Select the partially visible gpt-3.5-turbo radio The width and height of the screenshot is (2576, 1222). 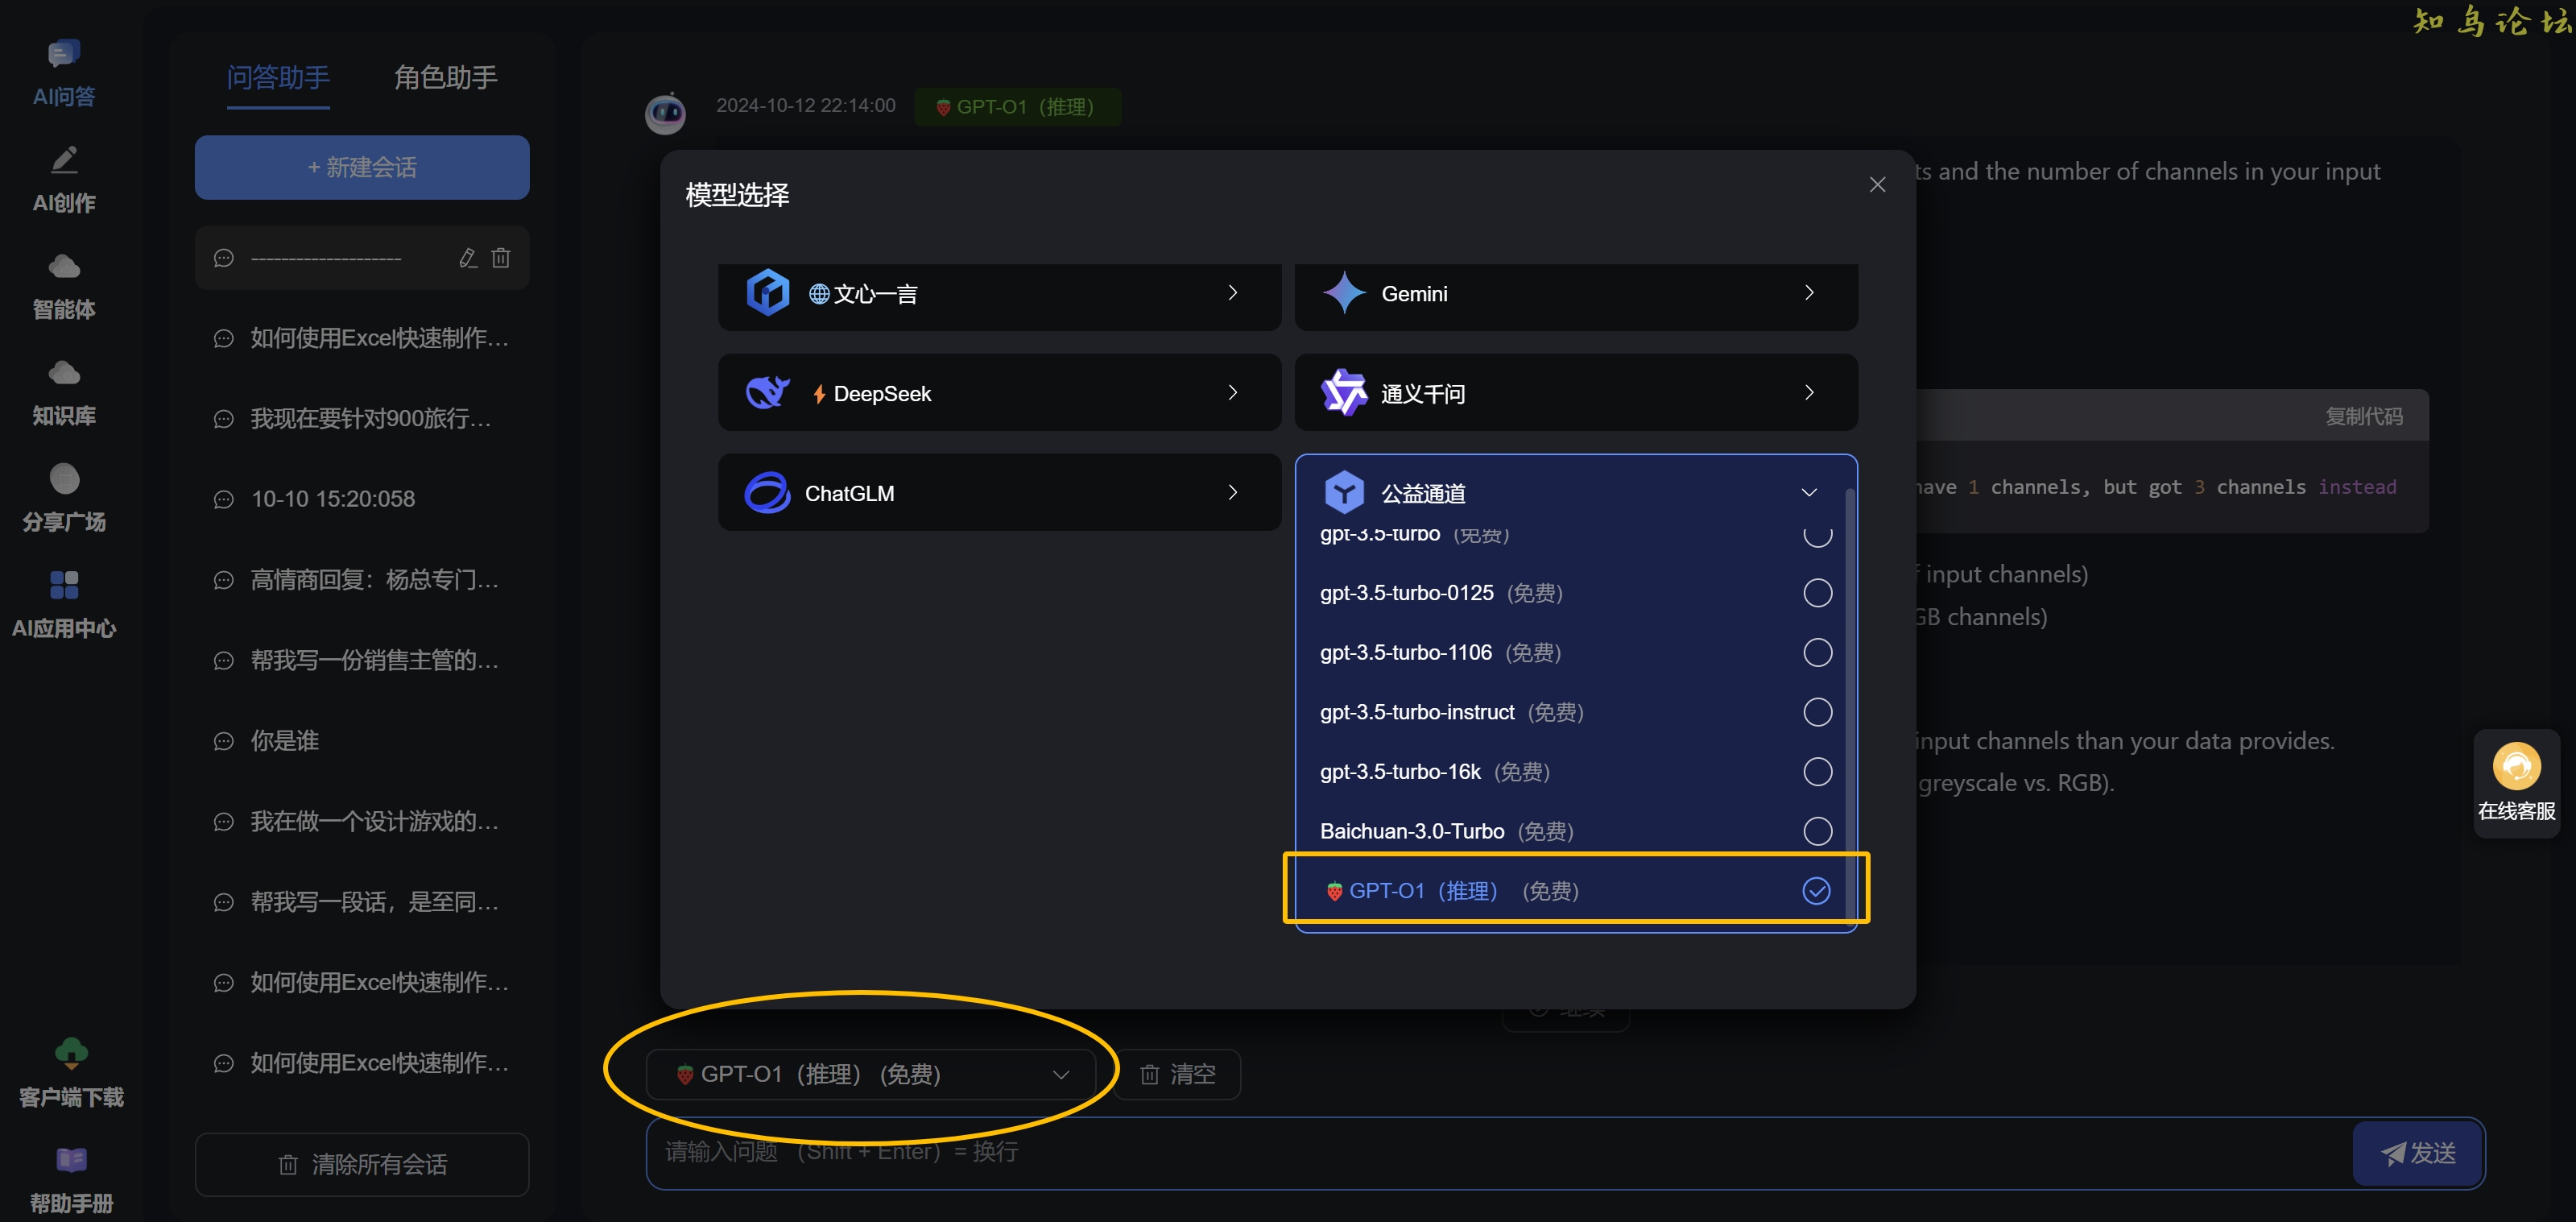pyautogui.click(x=1817, y=537)
